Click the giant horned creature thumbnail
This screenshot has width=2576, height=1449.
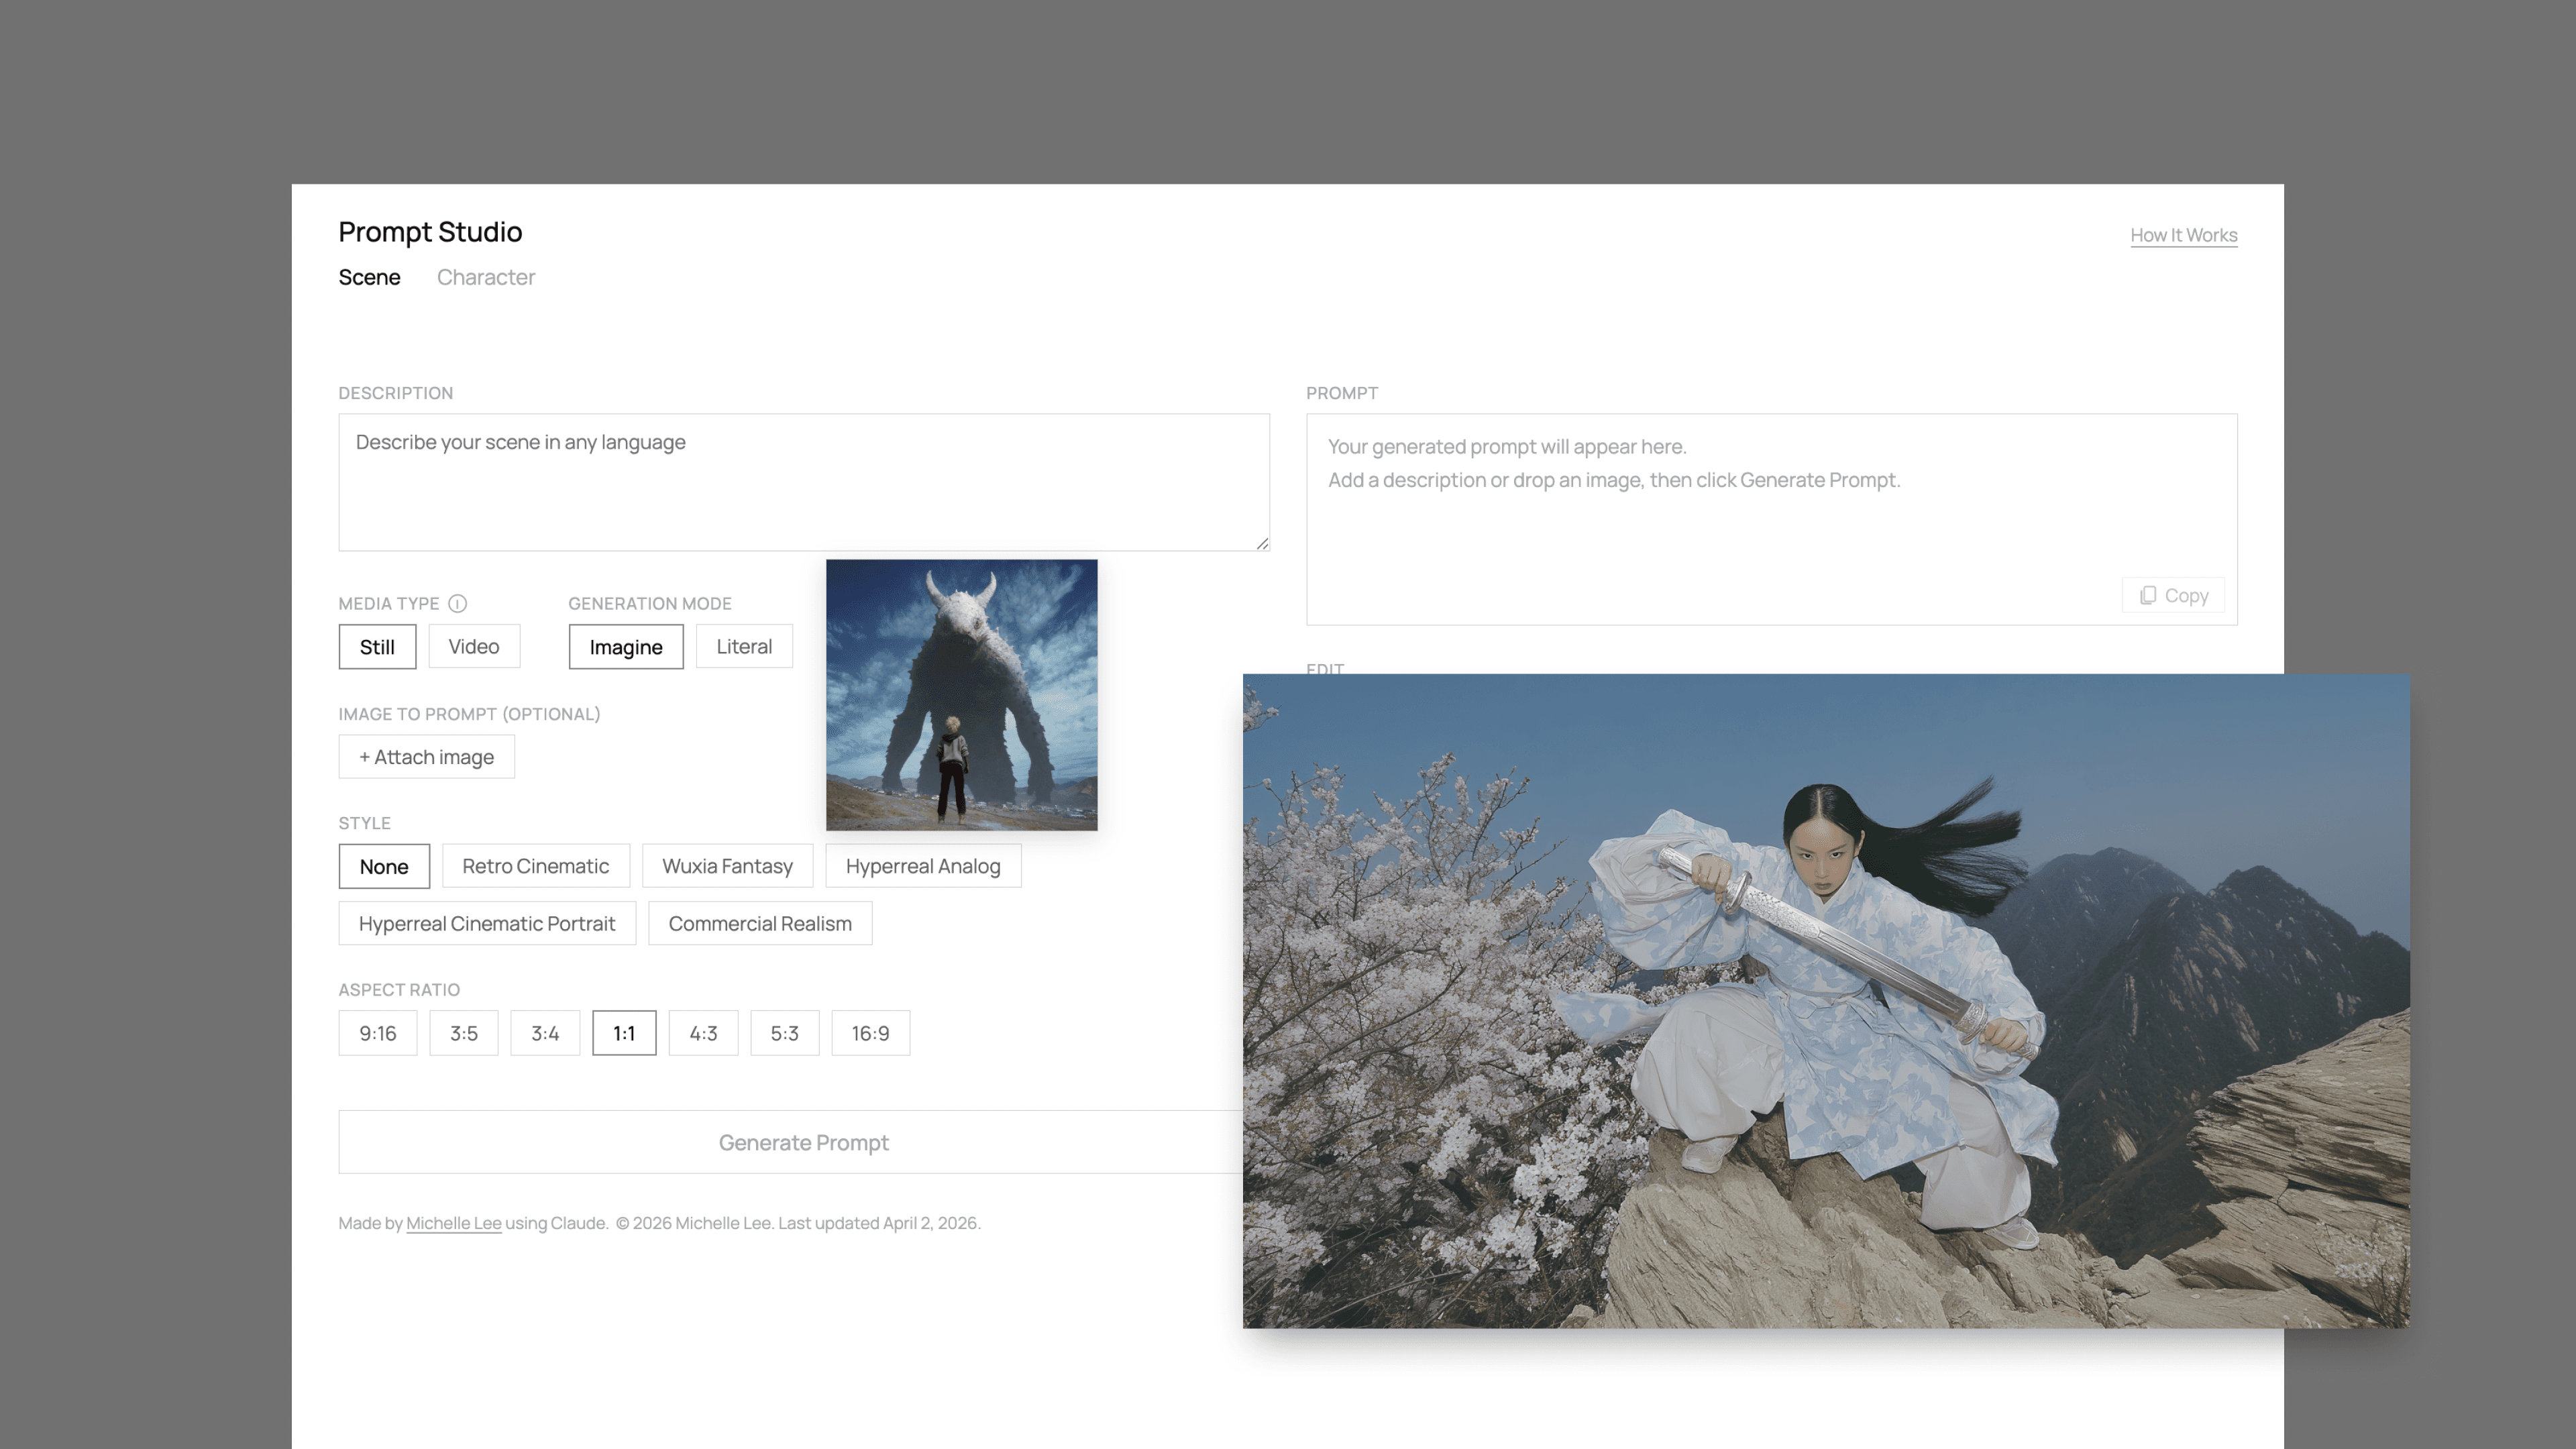pos(961,695)
